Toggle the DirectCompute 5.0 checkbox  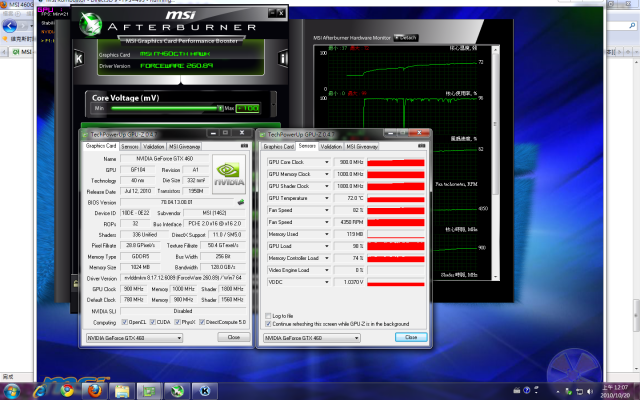pyautogui.click(x=202, y=322)
